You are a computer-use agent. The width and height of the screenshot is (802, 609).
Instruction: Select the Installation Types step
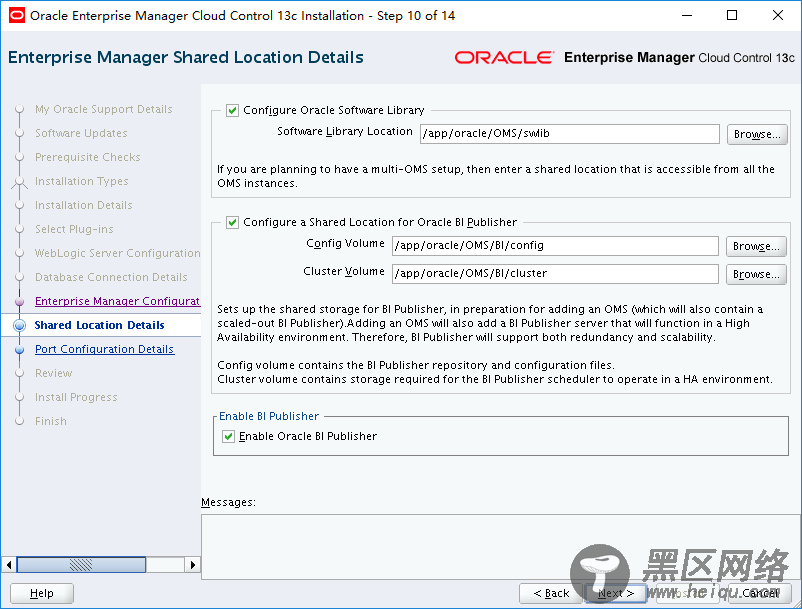pos(81,182)
